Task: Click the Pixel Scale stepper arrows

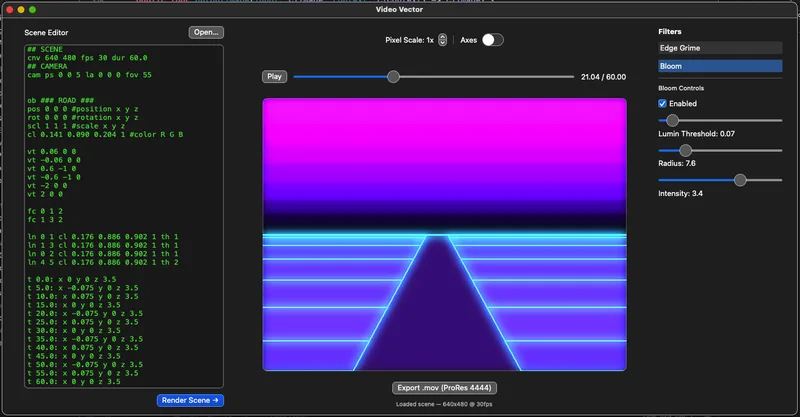Action: click(442, 40)
